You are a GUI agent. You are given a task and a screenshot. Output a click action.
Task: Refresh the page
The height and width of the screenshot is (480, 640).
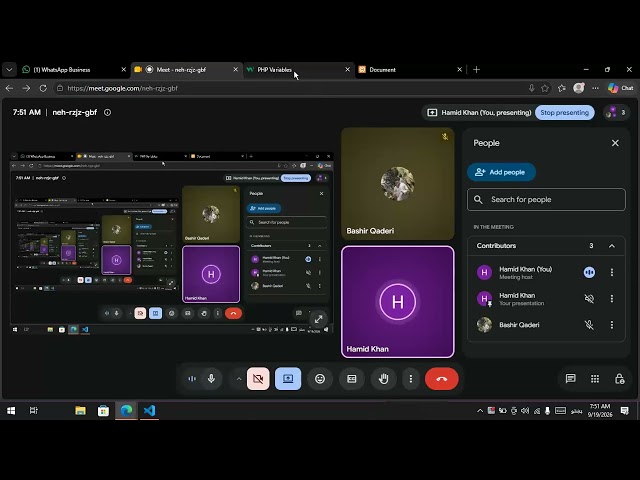click(43, 88)
